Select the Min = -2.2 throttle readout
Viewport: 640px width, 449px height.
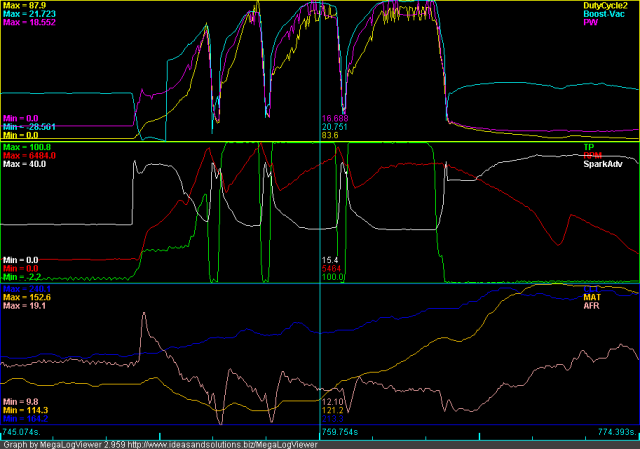tap(26, 276)
